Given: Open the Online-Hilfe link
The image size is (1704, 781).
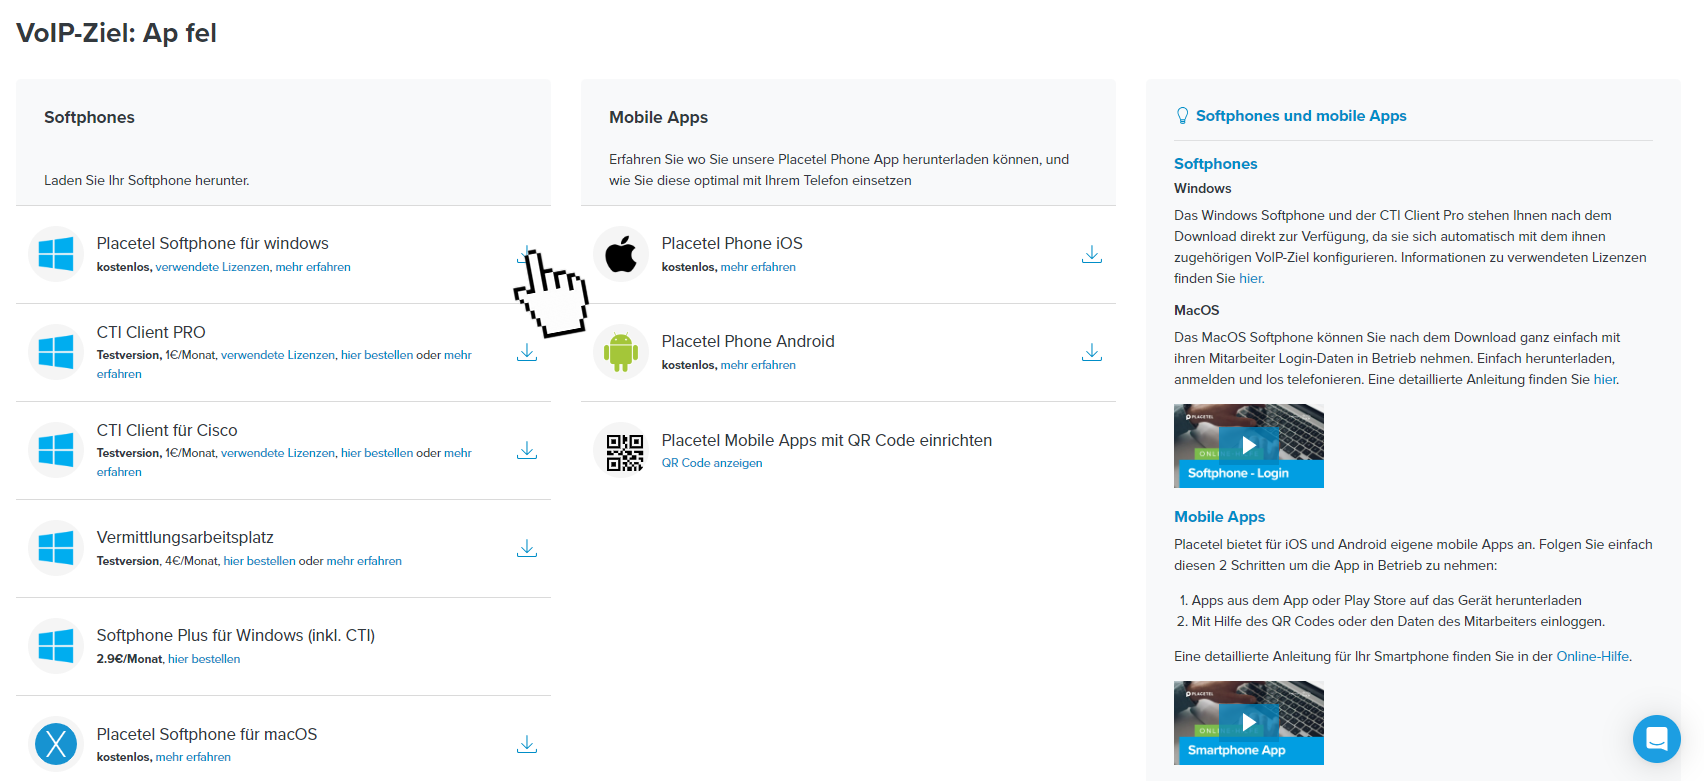Looking at the screenshot, I should pos(1593,657).
